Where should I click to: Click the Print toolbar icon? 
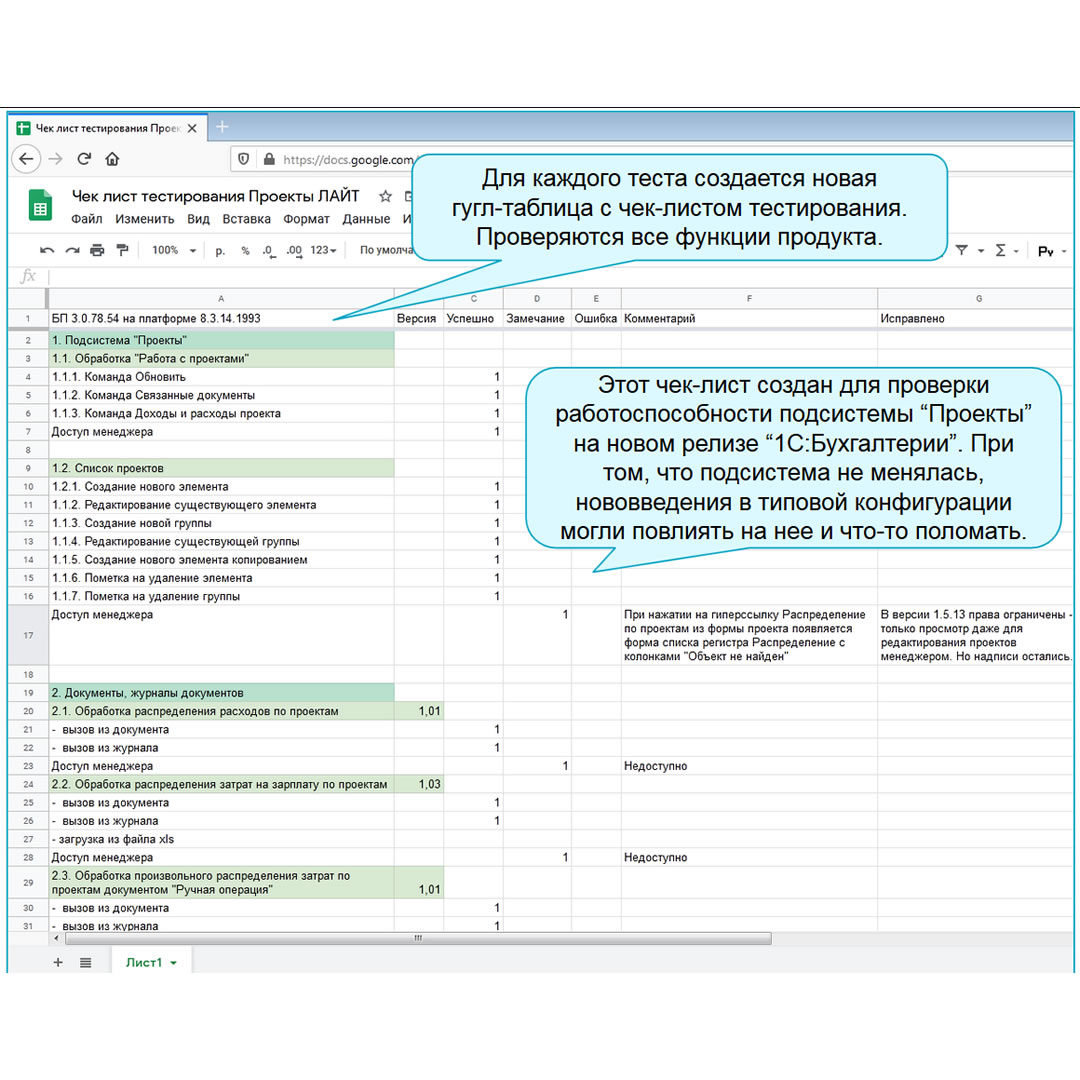(x=97, y=250)
